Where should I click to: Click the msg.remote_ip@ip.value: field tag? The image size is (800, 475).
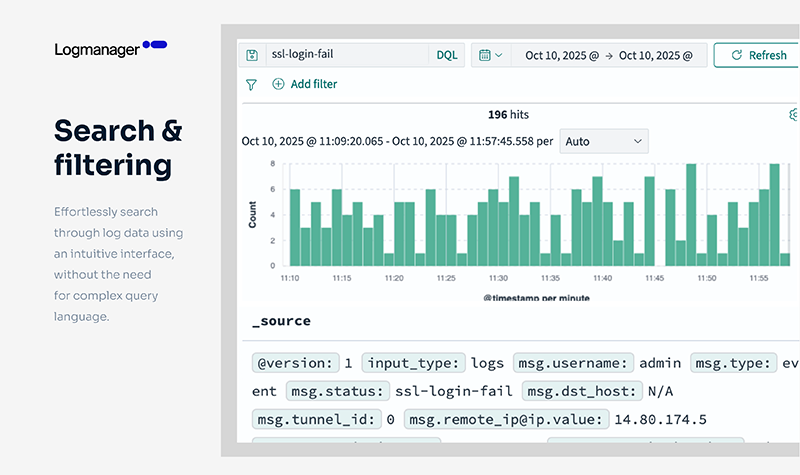pos(507,419)
